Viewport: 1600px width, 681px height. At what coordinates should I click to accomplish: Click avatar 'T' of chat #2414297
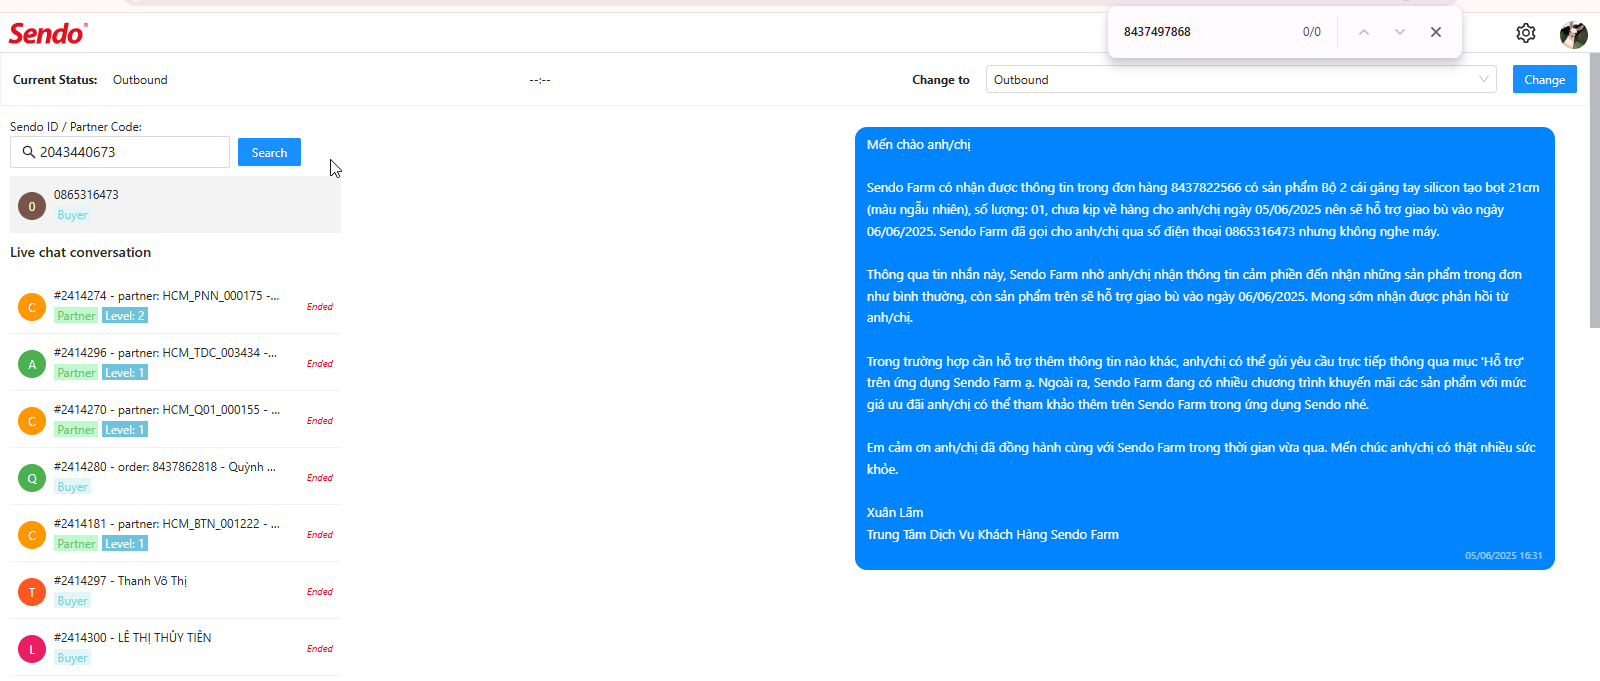(x=32, y=592)
